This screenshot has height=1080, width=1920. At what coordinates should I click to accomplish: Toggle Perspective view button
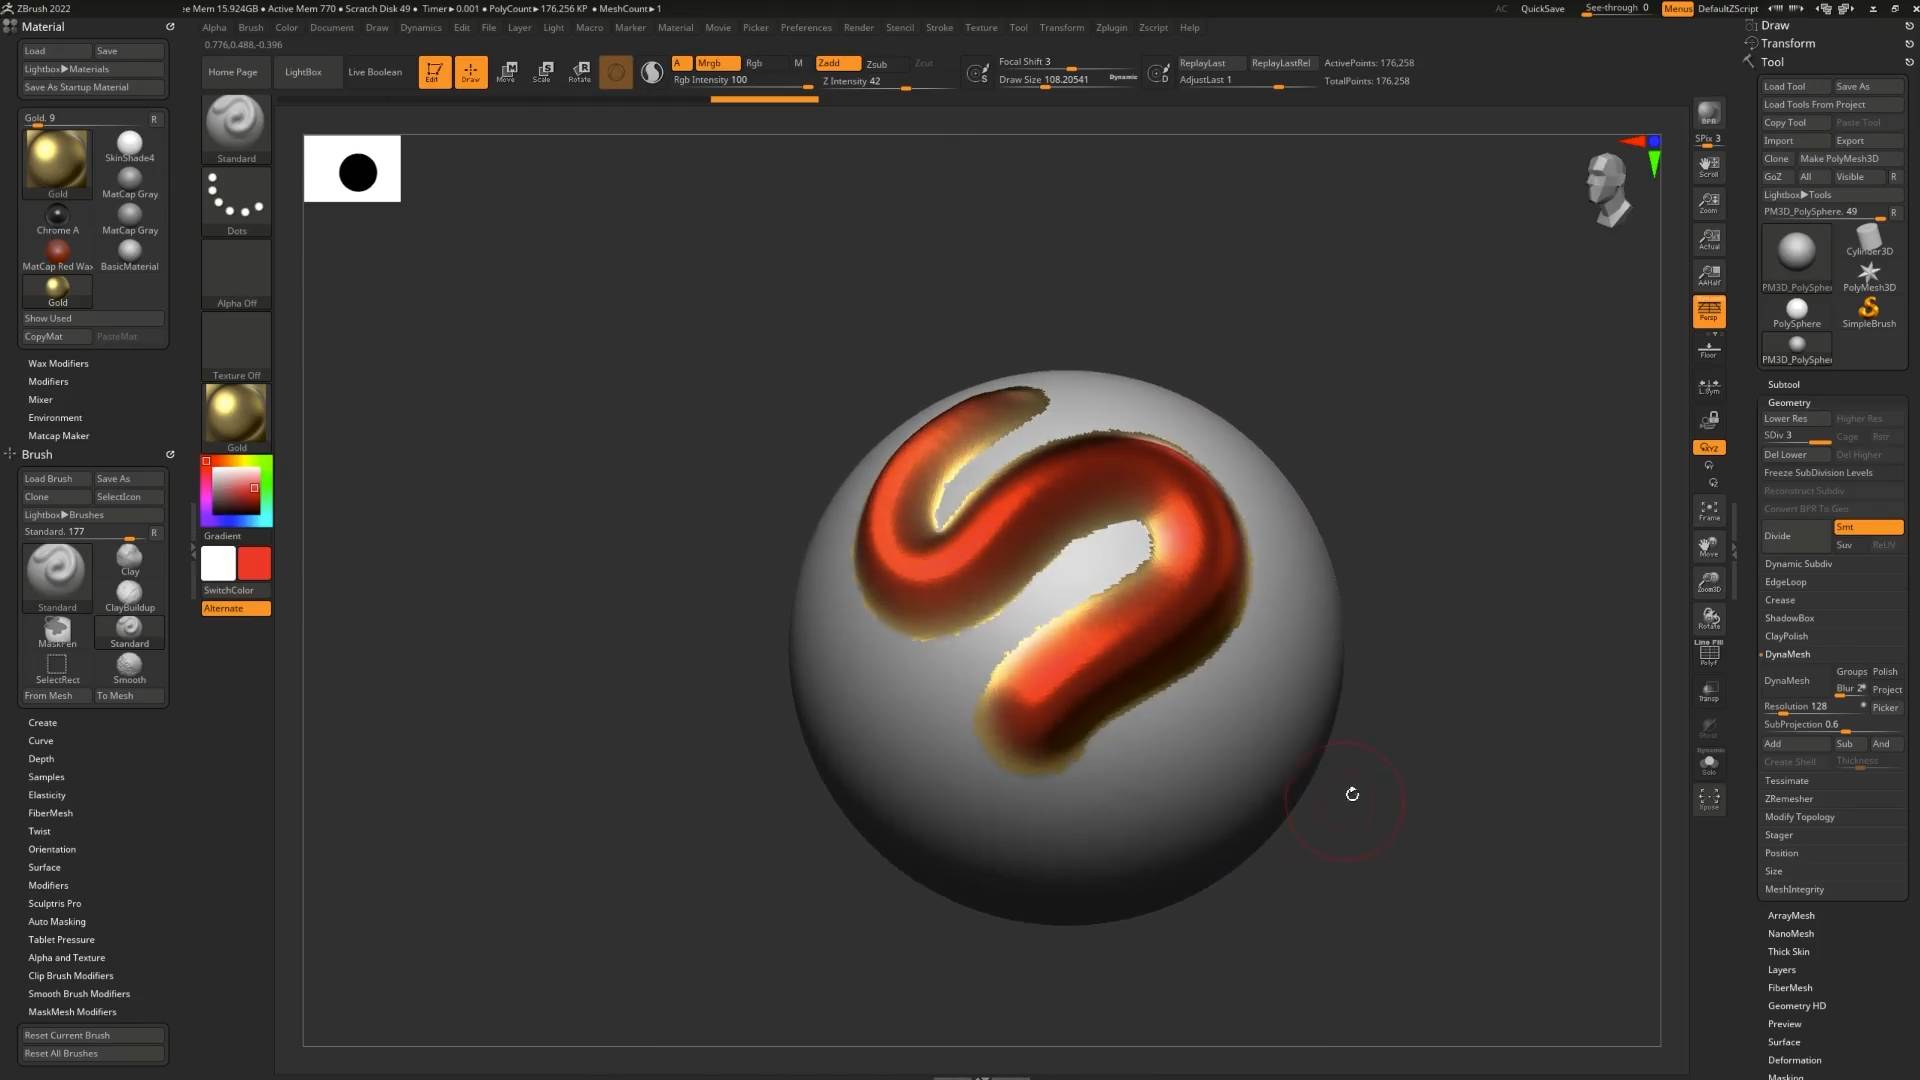click(x=1709, y=311)
